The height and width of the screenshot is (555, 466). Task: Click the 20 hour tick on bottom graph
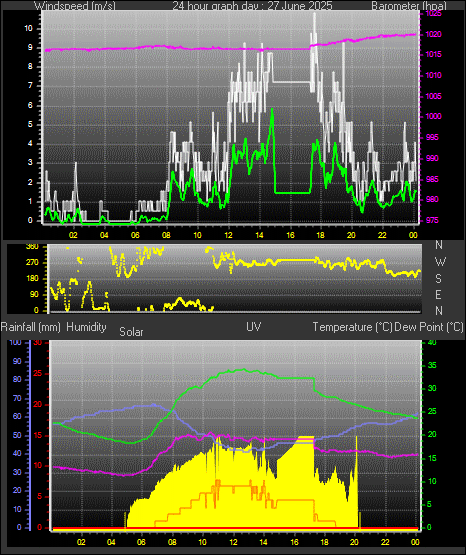(355, 542)
